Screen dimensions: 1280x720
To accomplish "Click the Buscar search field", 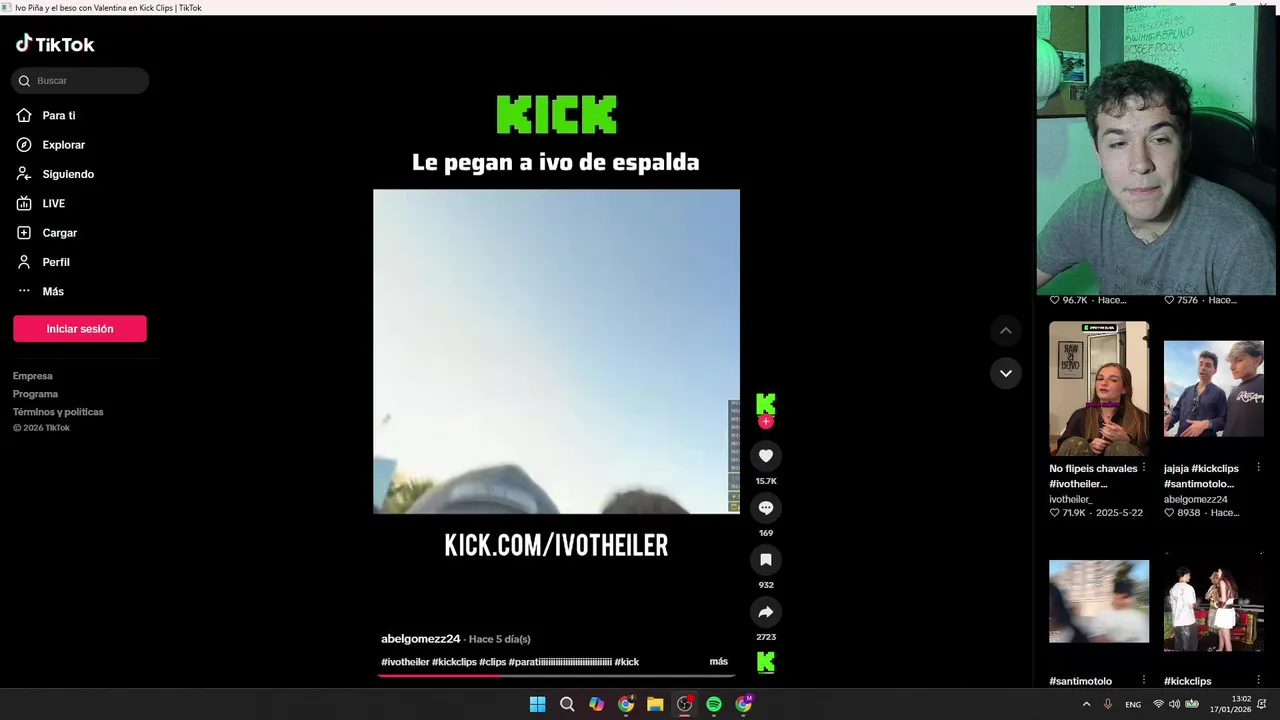I will coord(80,81).
